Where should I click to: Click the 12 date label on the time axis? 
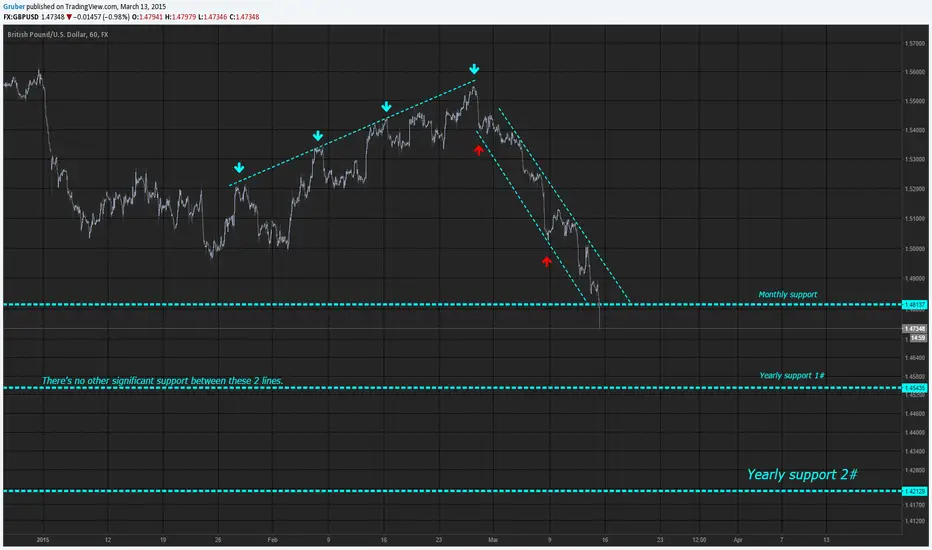point(108,540)
